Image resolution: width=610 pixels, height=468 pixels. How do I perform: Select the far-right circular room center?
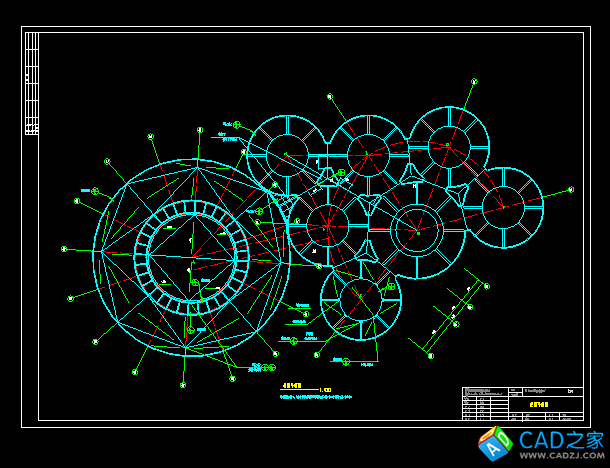coord(503,207)
